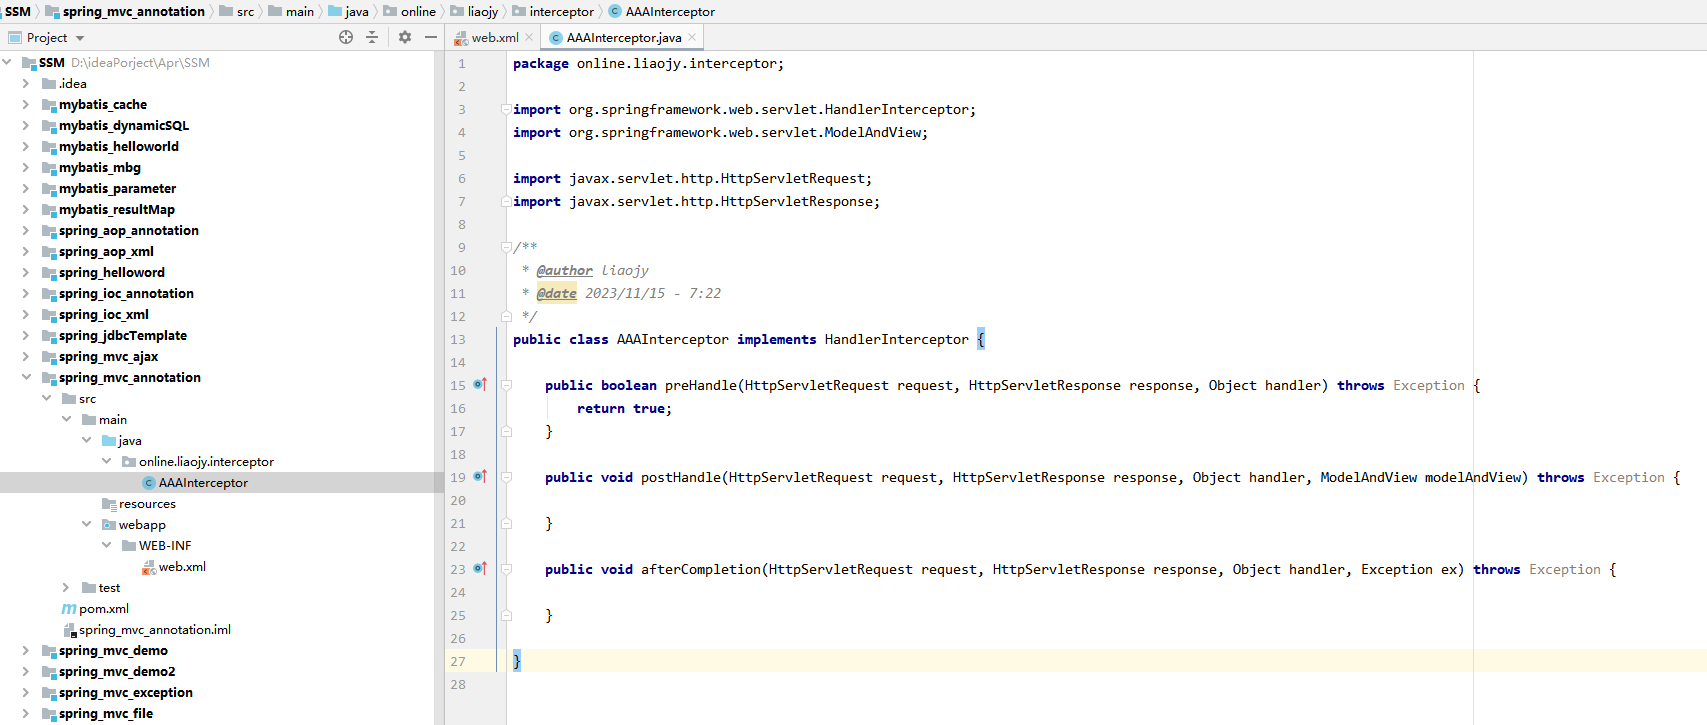Select pom.xml in project tree
The width and height of the screenshot is (1707, 725).
(x=104, y=609)
